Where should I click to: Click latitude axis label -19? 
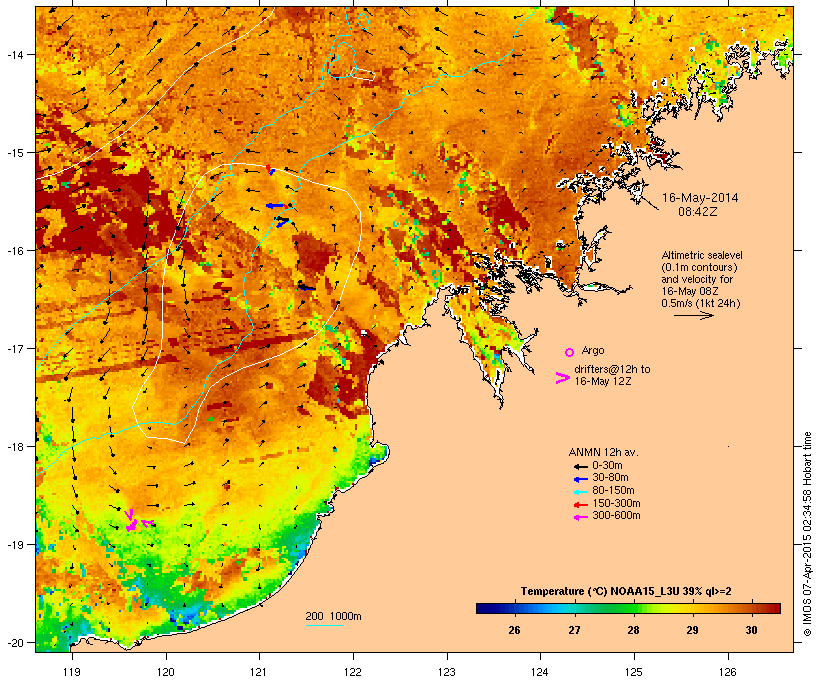tap(15, 545)
